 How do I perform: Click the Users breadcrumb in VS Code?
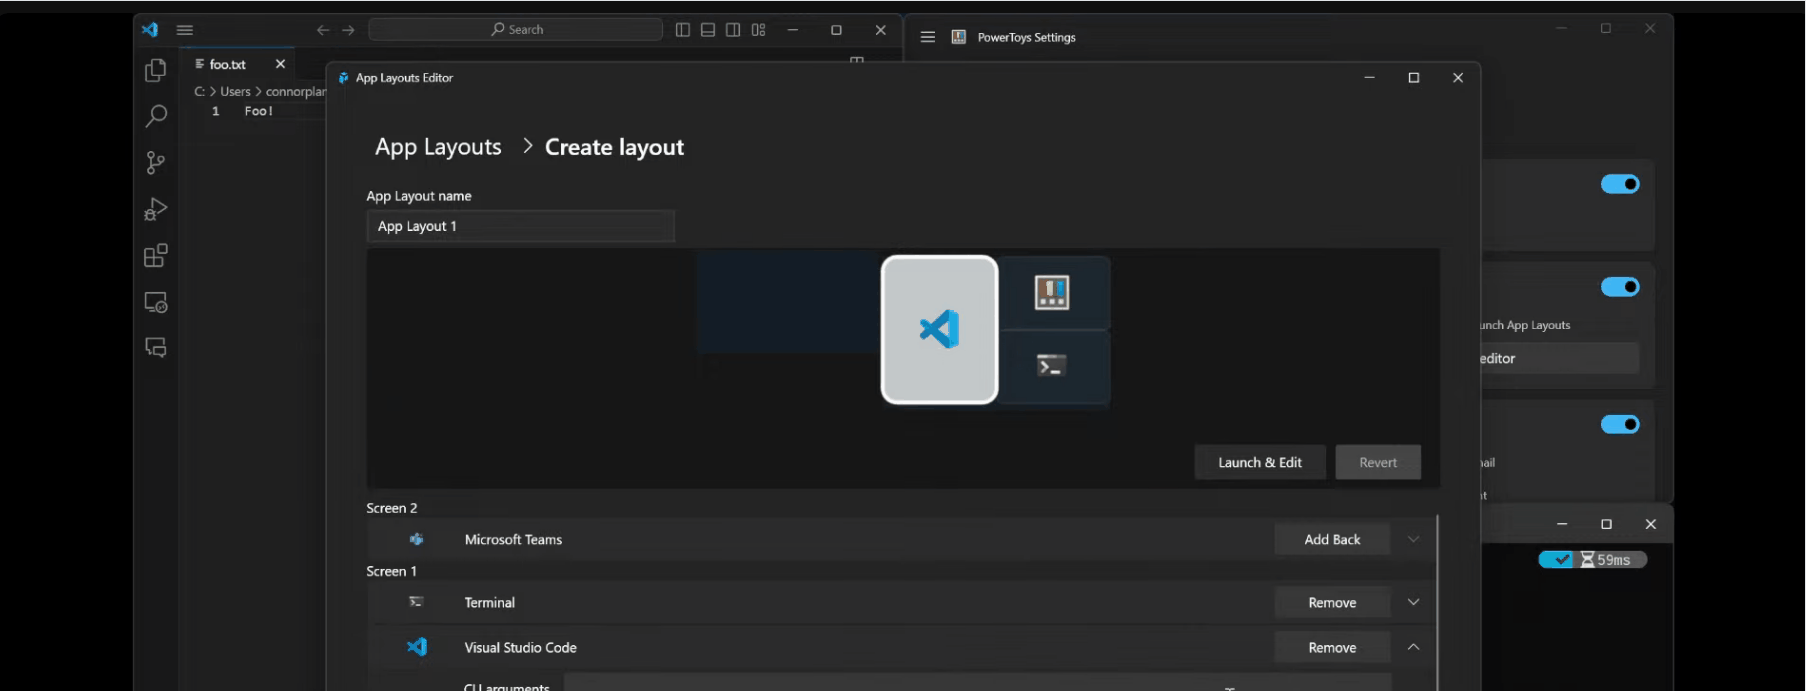pyautogui.click(x=235, y=91)
